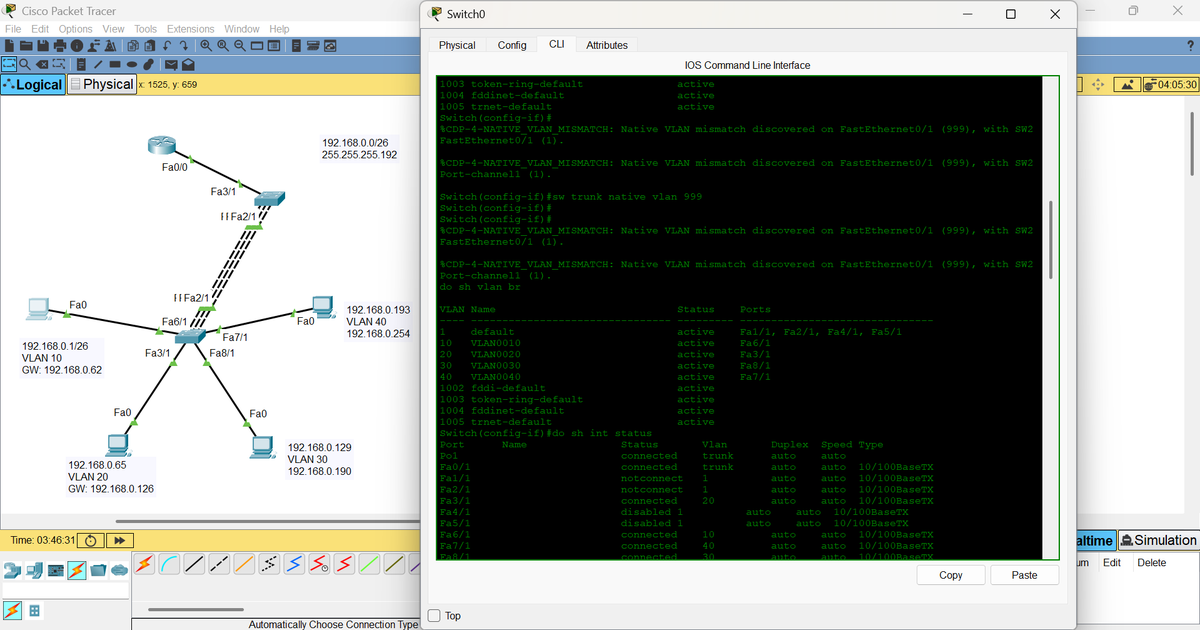Click the Zoom In magnifier icon
The height and width of the screenshot is (630, 1200).
pos(206,46)
